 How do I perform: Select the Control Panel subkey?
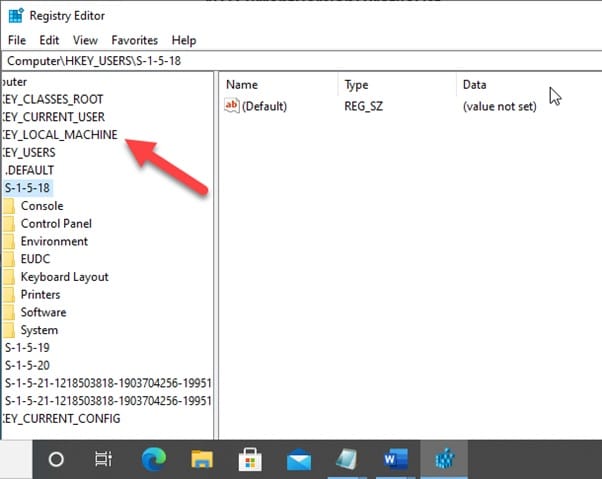click(x=56, y=223)
